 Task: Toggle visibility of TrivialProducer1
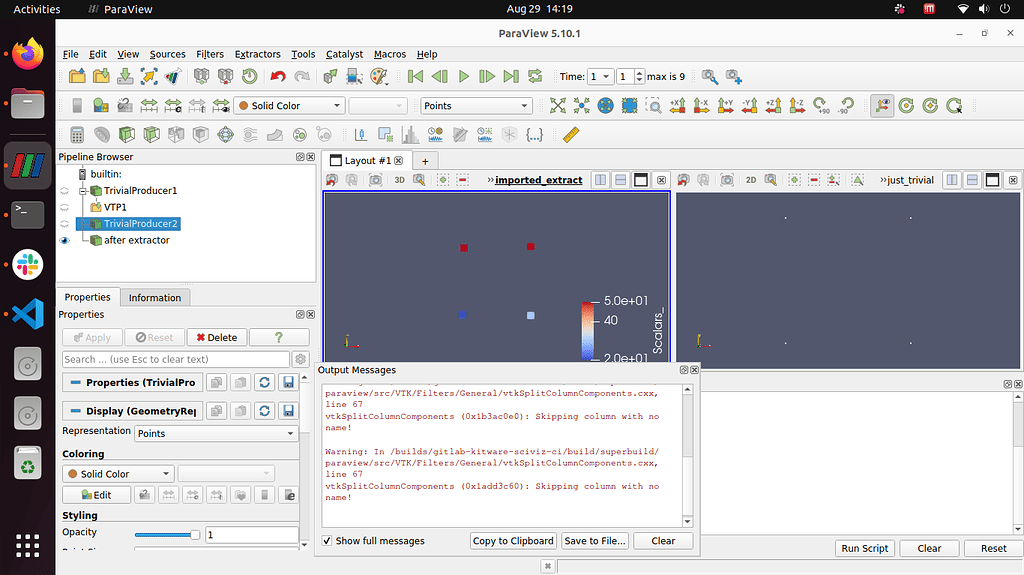[x=65, y=190]
